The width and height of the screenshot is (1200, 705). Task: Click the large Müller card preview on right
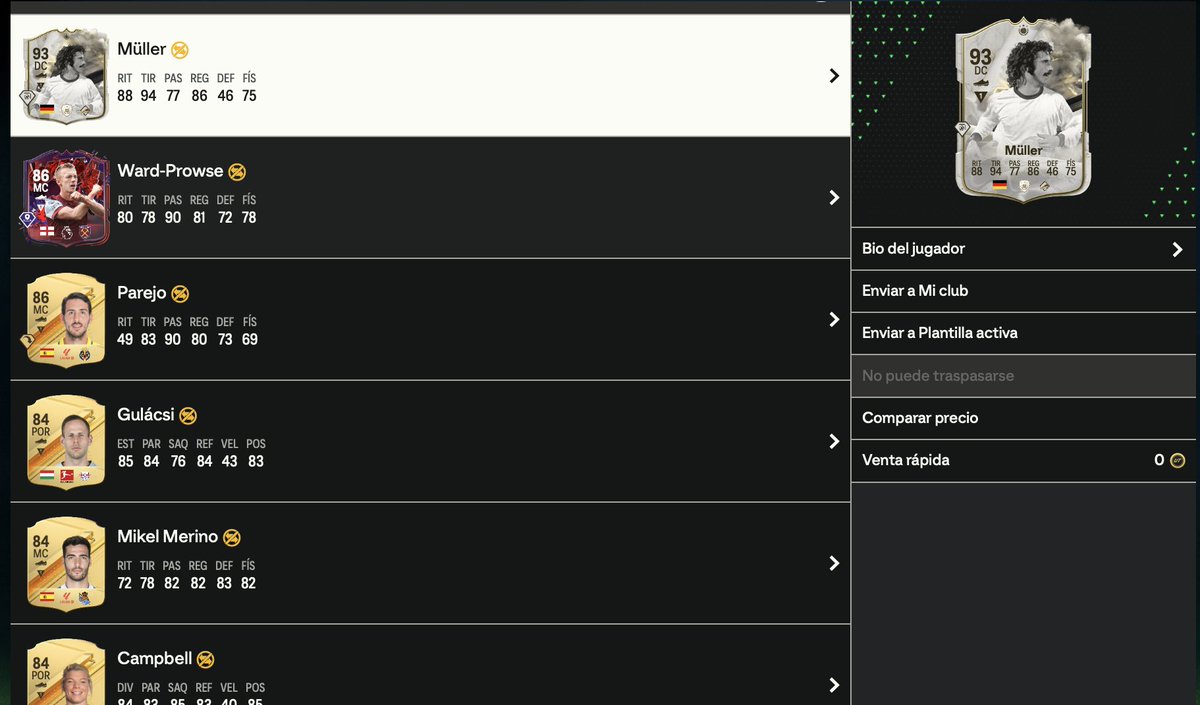[1023, 110]
